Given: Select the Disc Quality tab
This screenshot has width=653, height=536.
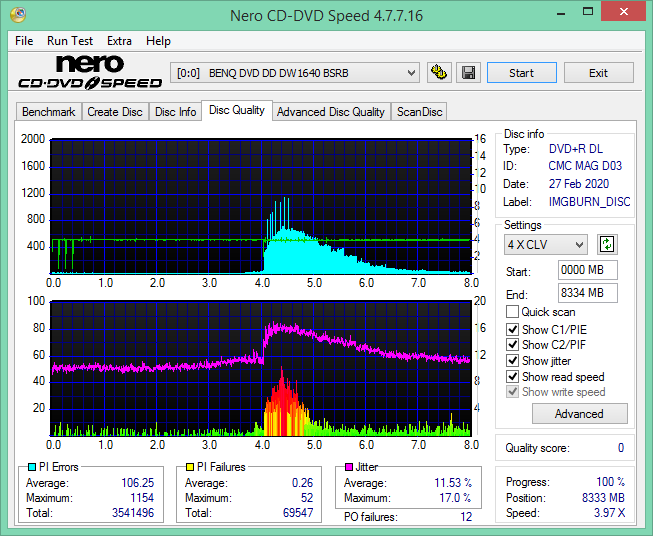Looking at the screenshot, I should click(x=237, y=110).
